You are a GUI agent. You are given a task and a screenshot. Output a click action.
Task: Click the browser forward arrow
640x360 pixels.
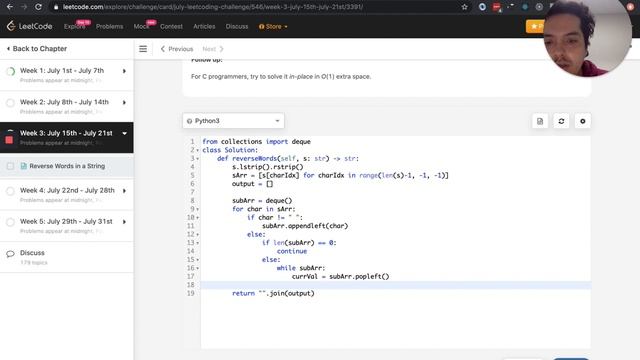coord(24,7)
